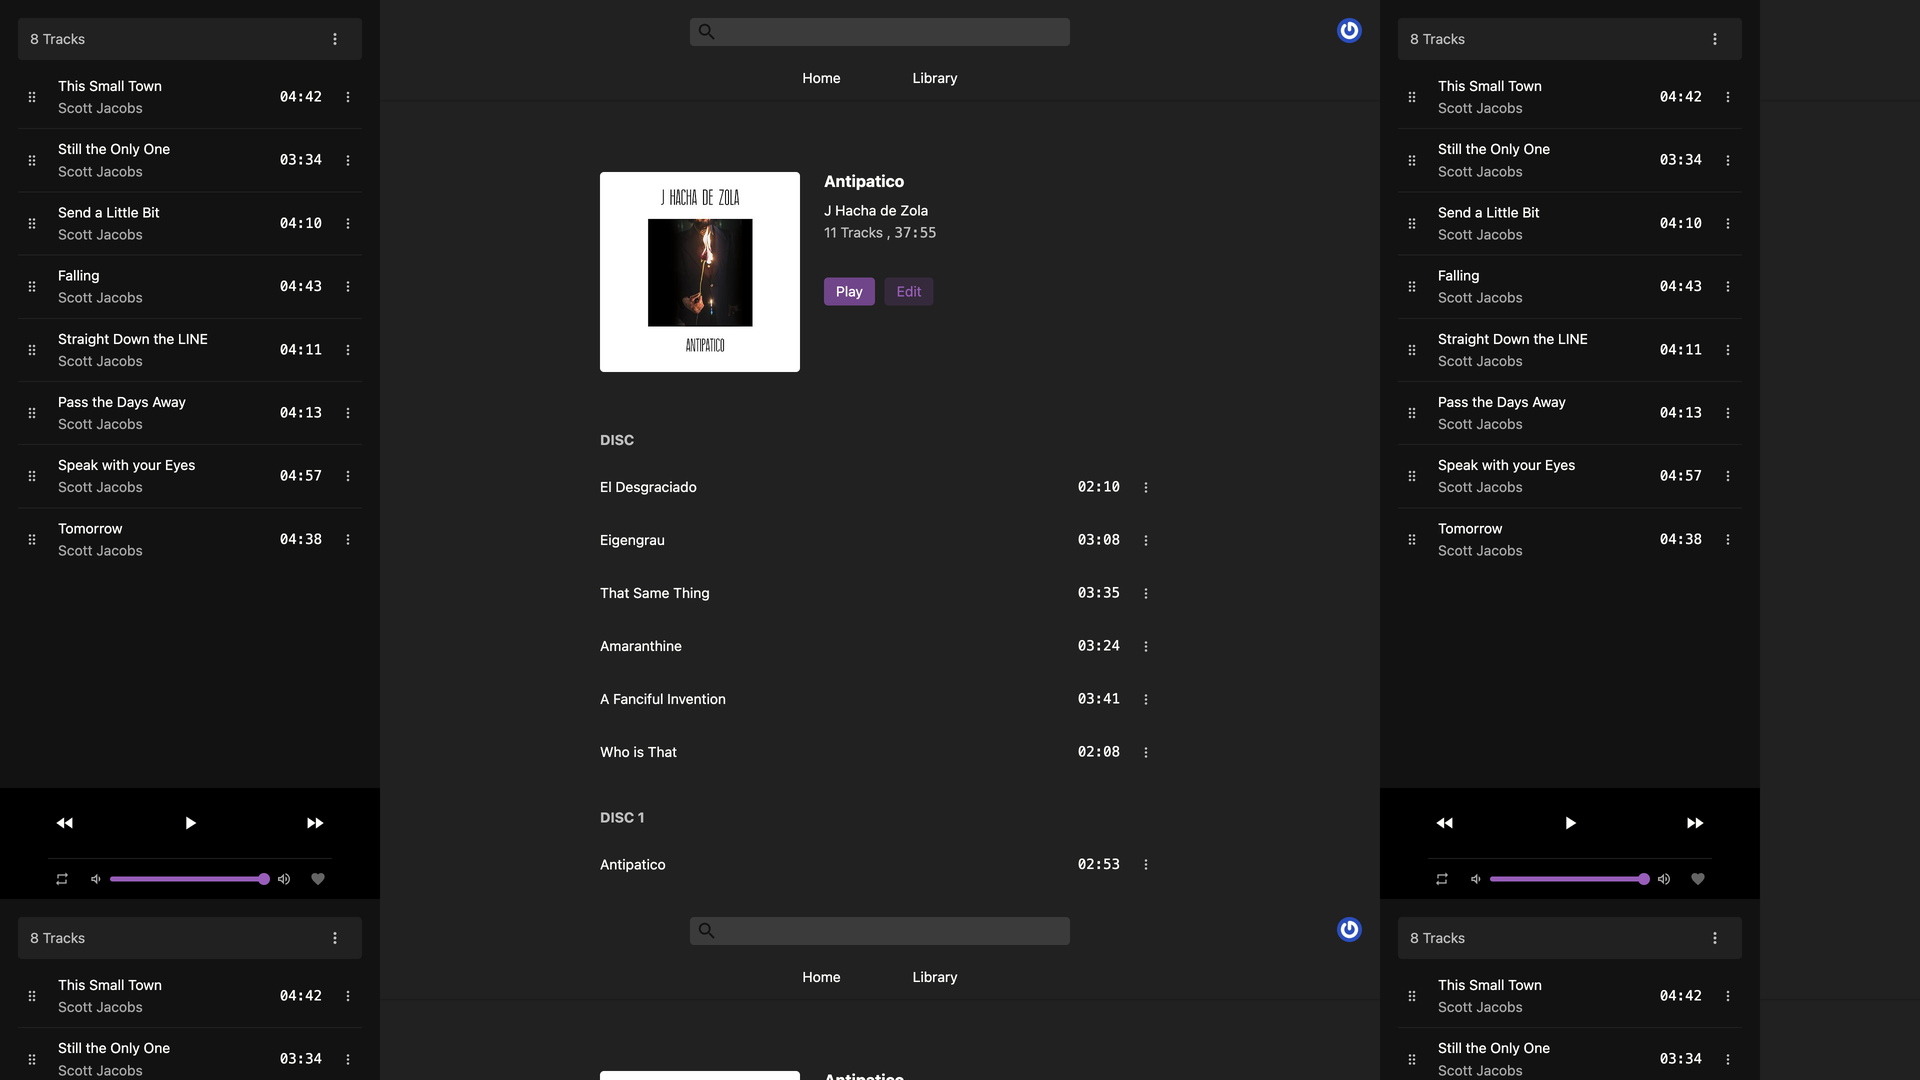Skip to previous track in right player

coord(1445,823)
